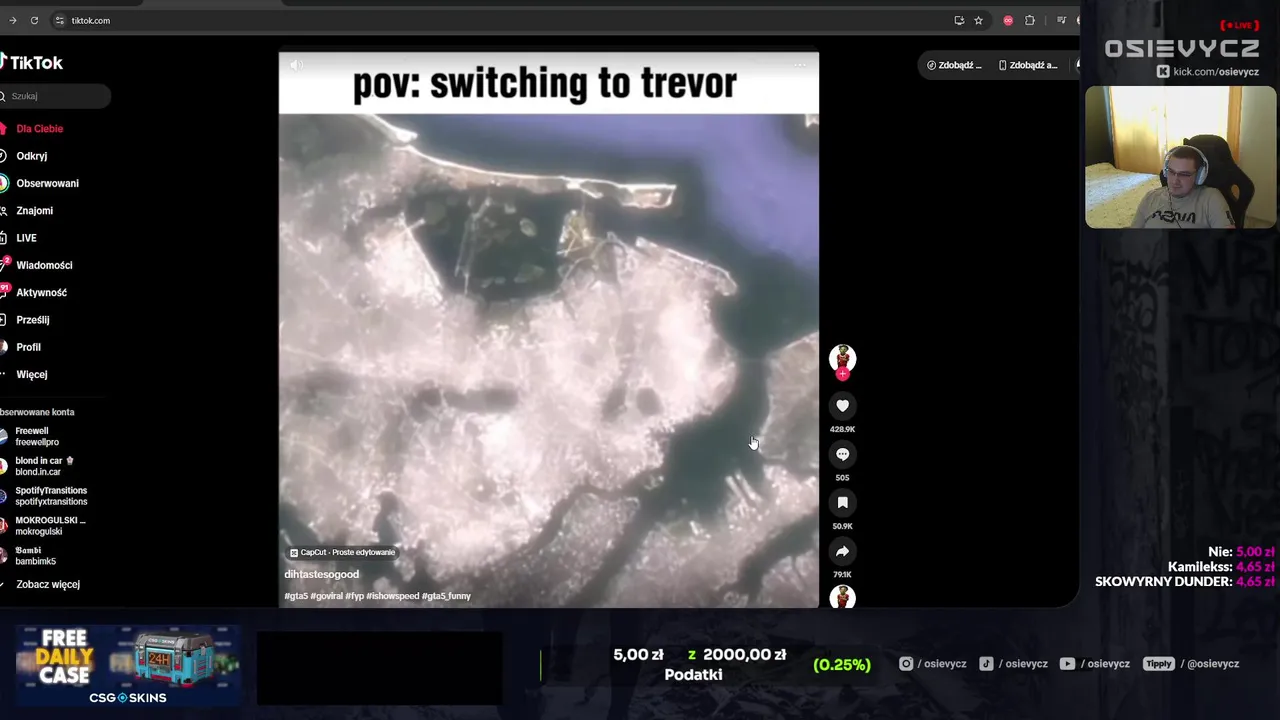
Task: Open the browser extensions puzzle icon
Action: coord(1030,20)
